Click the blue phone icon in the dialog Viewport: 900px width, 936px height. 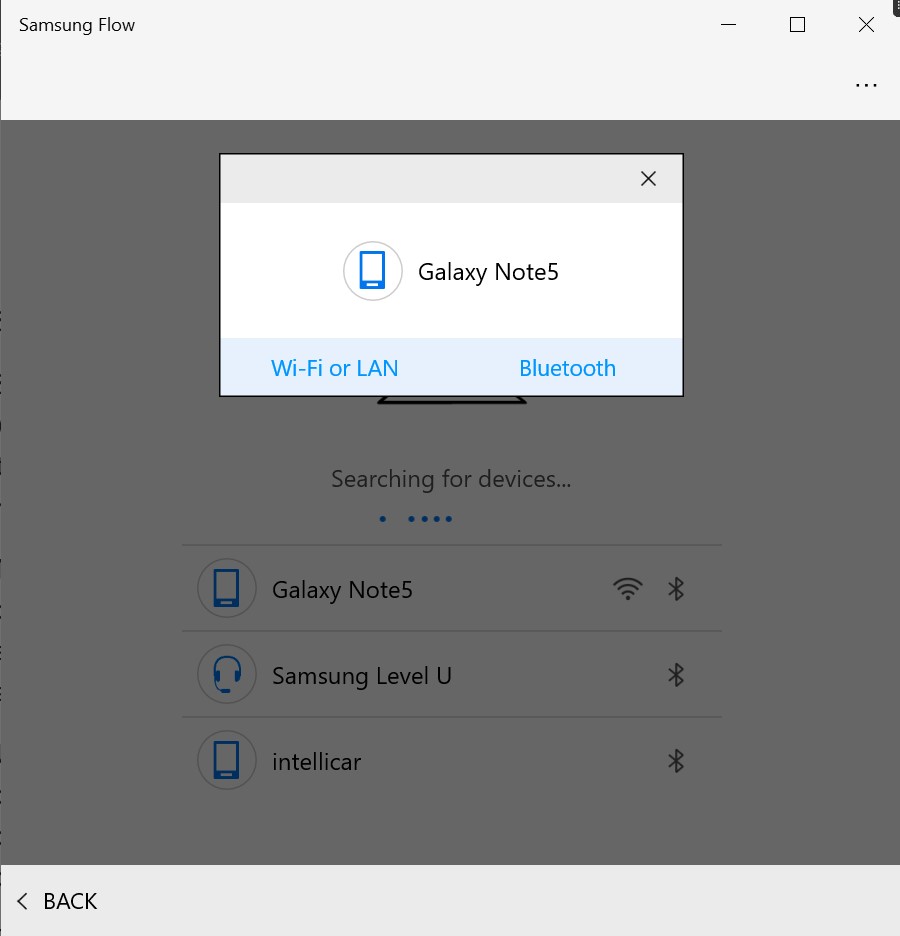pos(373,271)
